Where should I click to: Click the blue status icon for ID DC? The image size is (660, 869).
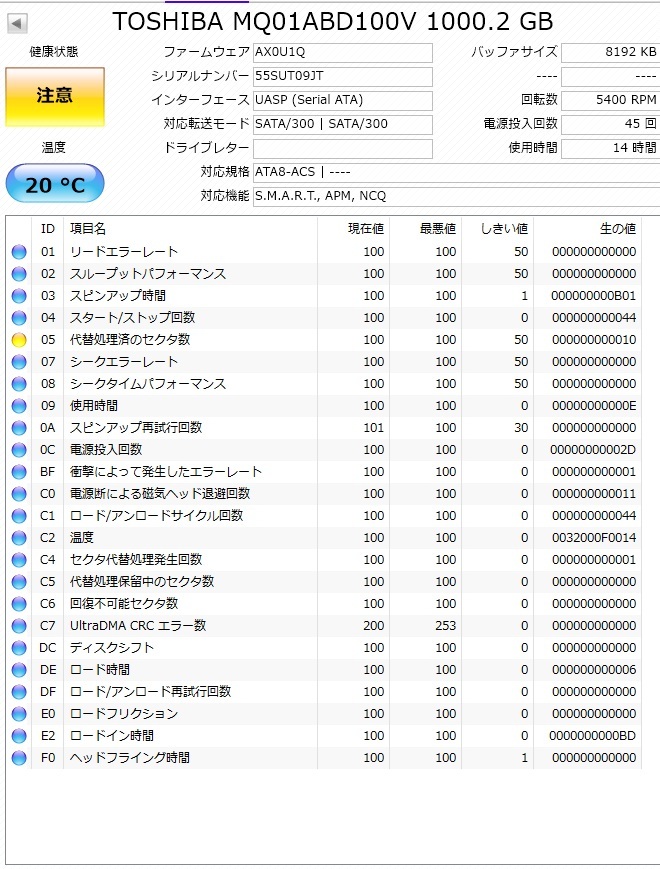tap(19, 648)
